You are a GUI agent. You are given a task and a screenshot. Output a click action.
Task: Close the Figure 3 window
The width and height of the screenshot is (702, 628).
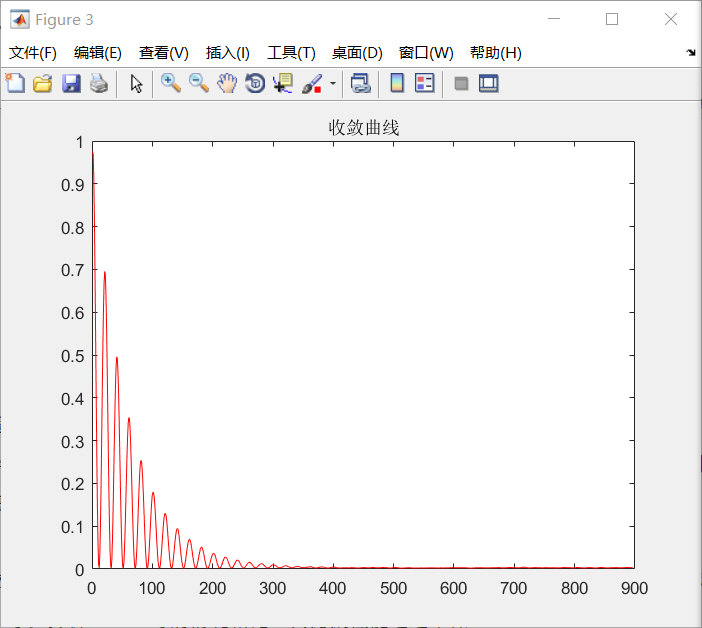(671, 19)
